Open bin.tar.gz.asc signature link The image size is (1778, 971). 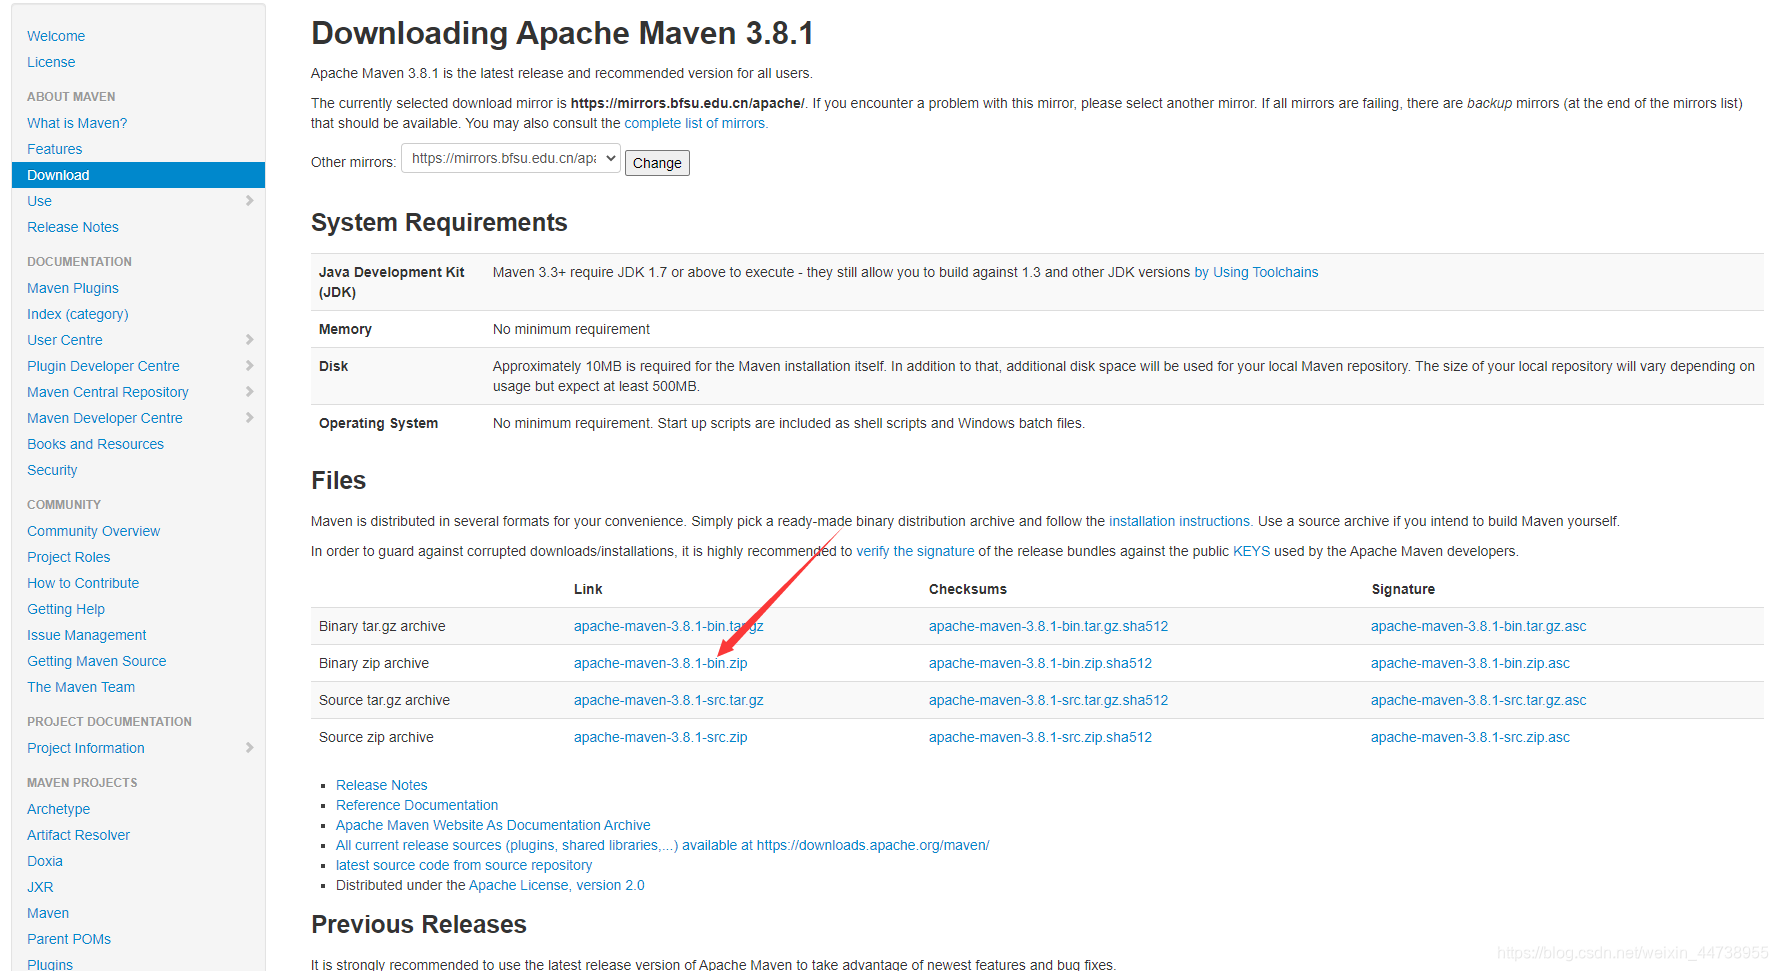(x=1479, y=626)
